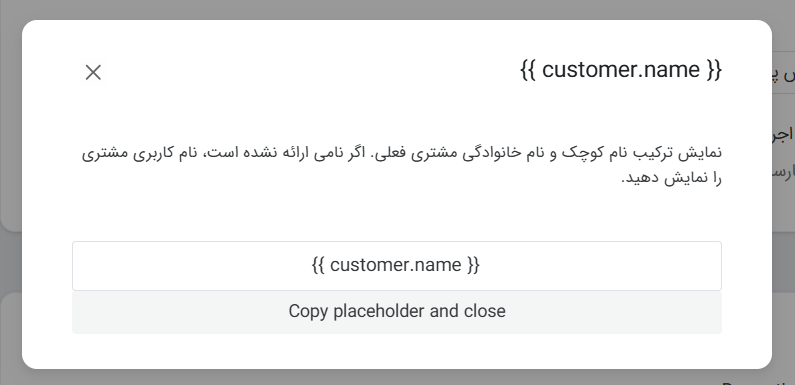The height and width of the screenshot is (385, 795).
Task: Click the closing braces inside placeholder field
Action: 473,265
